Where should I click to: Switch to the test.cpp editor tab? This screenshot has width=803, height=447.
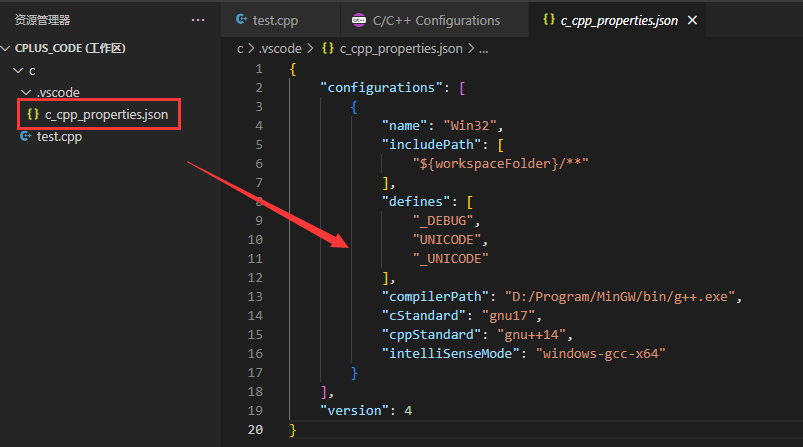coord(273,20)
